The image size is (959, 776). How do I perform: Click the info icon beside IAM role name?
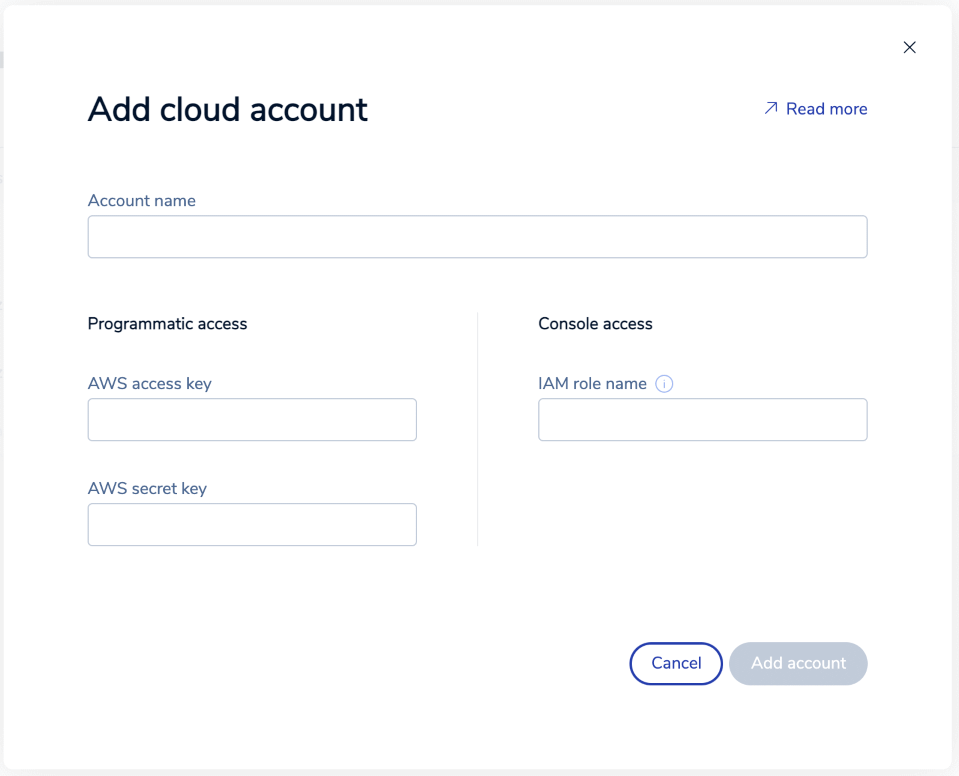point(664,384)
